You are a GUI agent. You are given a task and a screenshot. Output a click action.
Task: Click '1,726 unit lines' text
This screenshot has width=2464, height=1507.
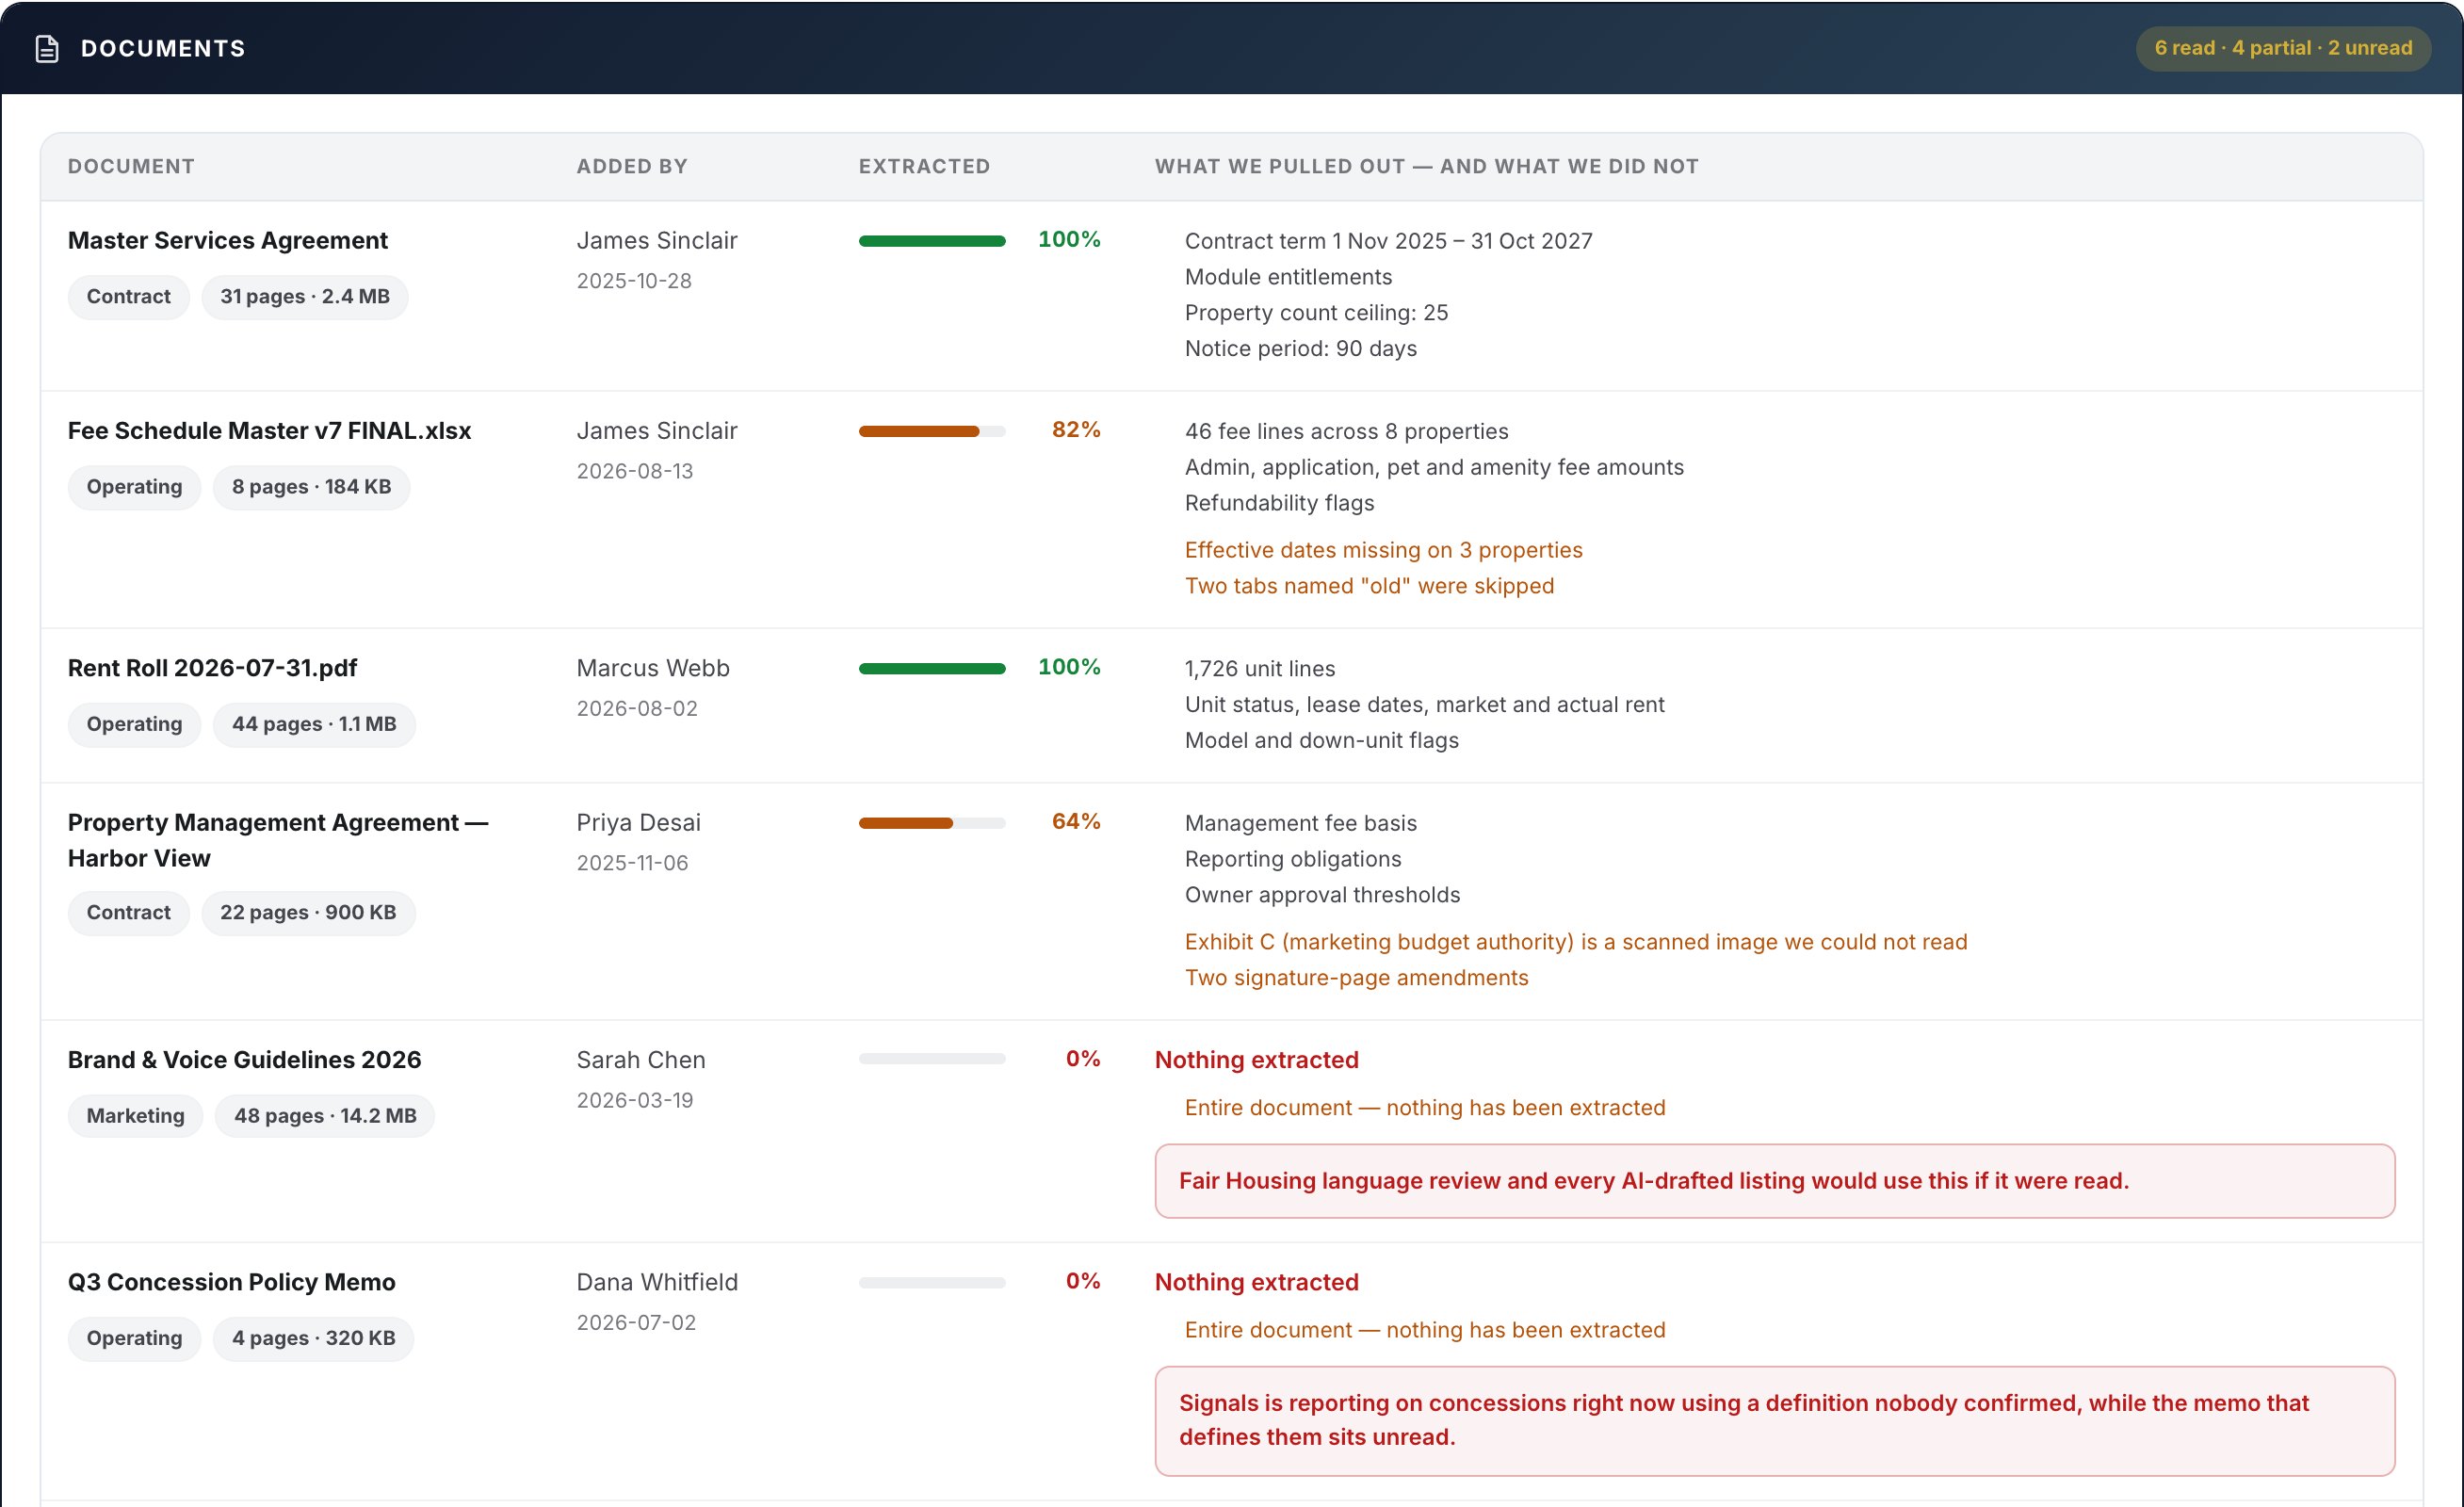(1260, 669)
